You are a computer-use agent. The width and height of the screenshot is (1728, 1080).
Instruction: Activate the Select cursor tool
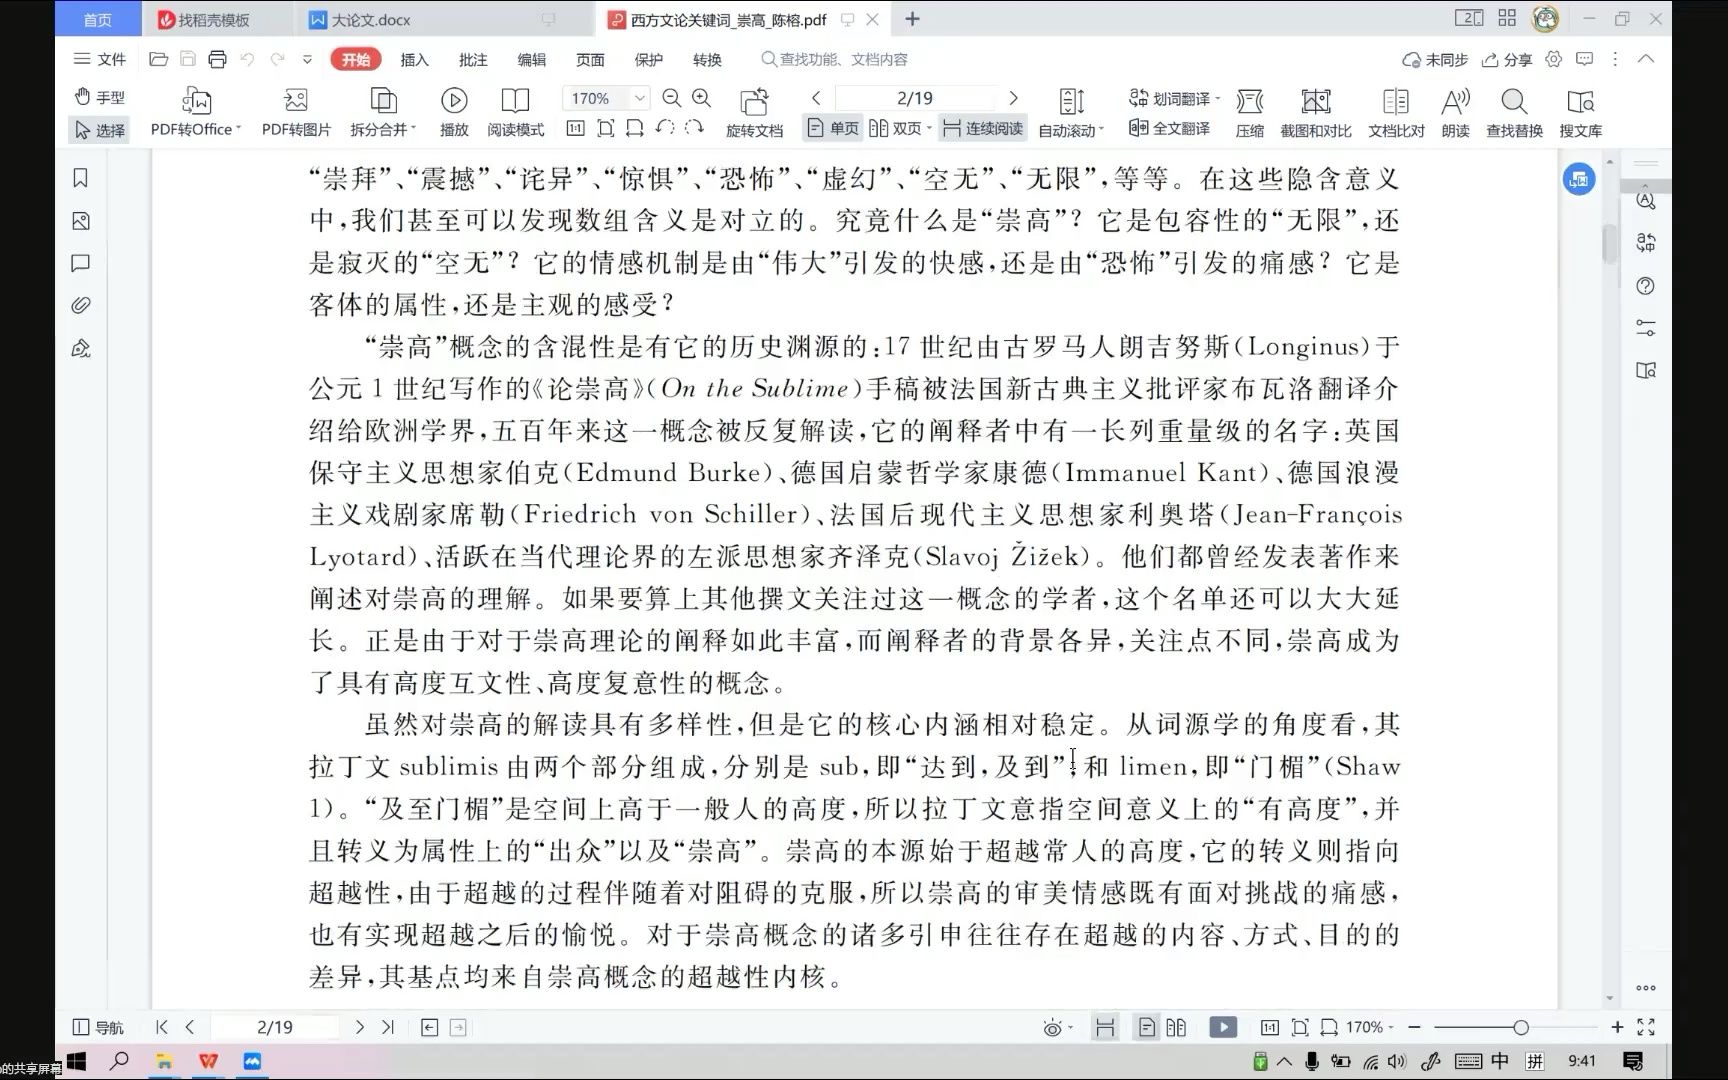99,130
